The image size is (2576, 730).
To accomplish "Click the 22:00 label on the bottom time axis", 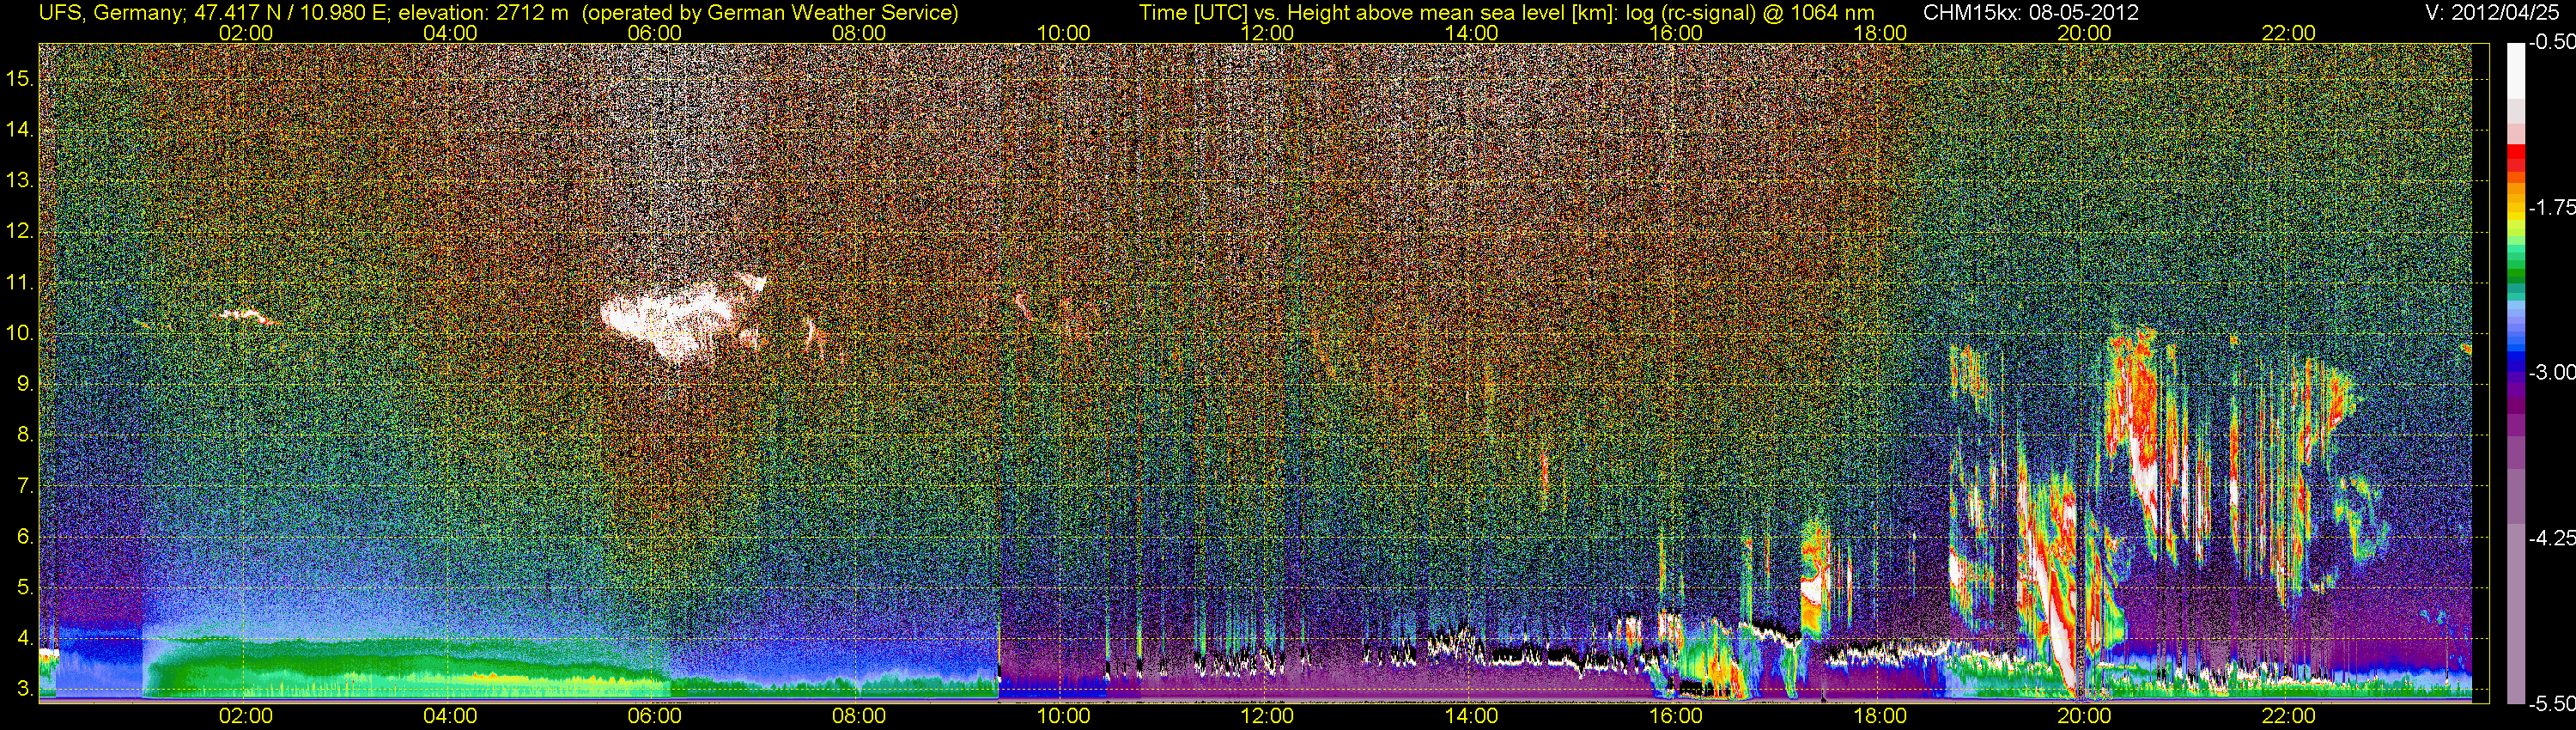I will (x=2289, y=716).
